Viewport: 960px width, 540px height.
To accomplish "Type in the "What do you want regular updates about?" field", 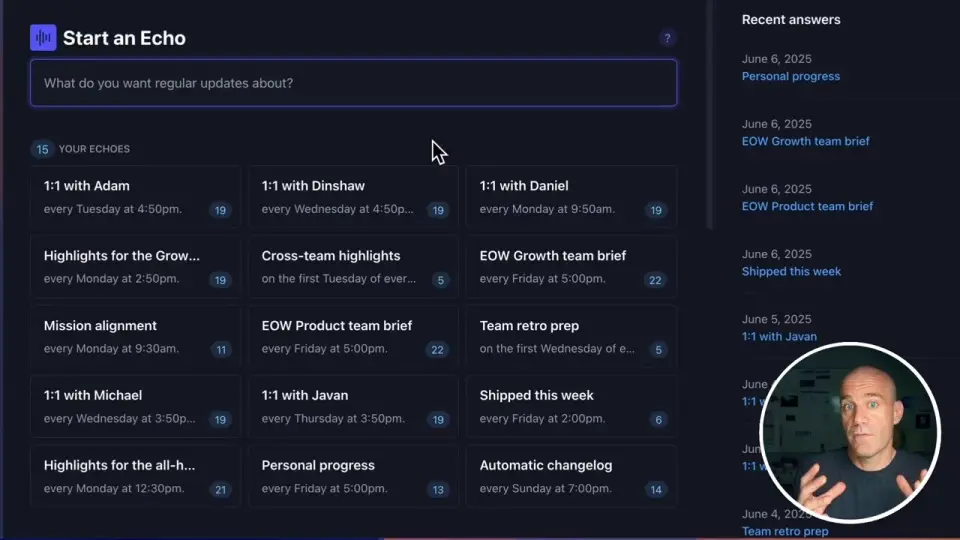I will pyautogui.click(x=353, y=83).
